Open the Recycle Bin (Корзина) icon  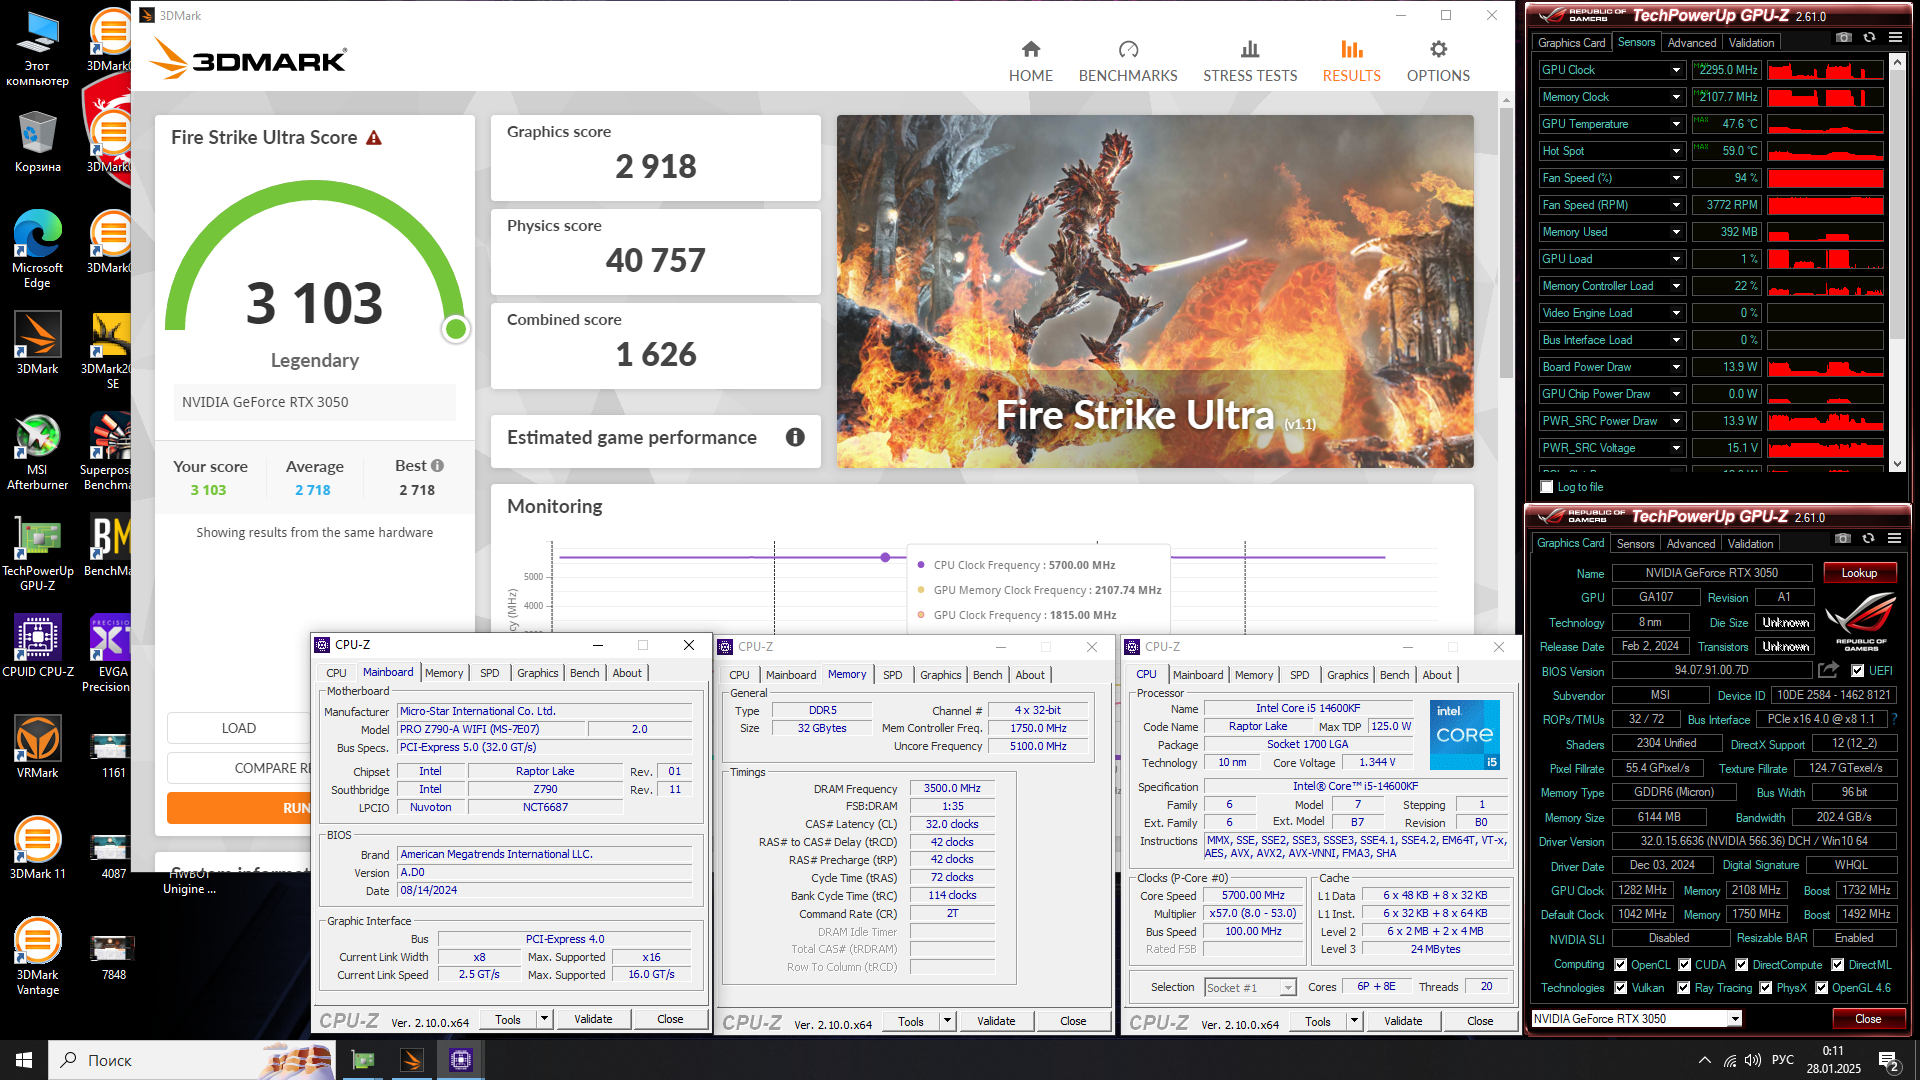[x=37, y=141]
